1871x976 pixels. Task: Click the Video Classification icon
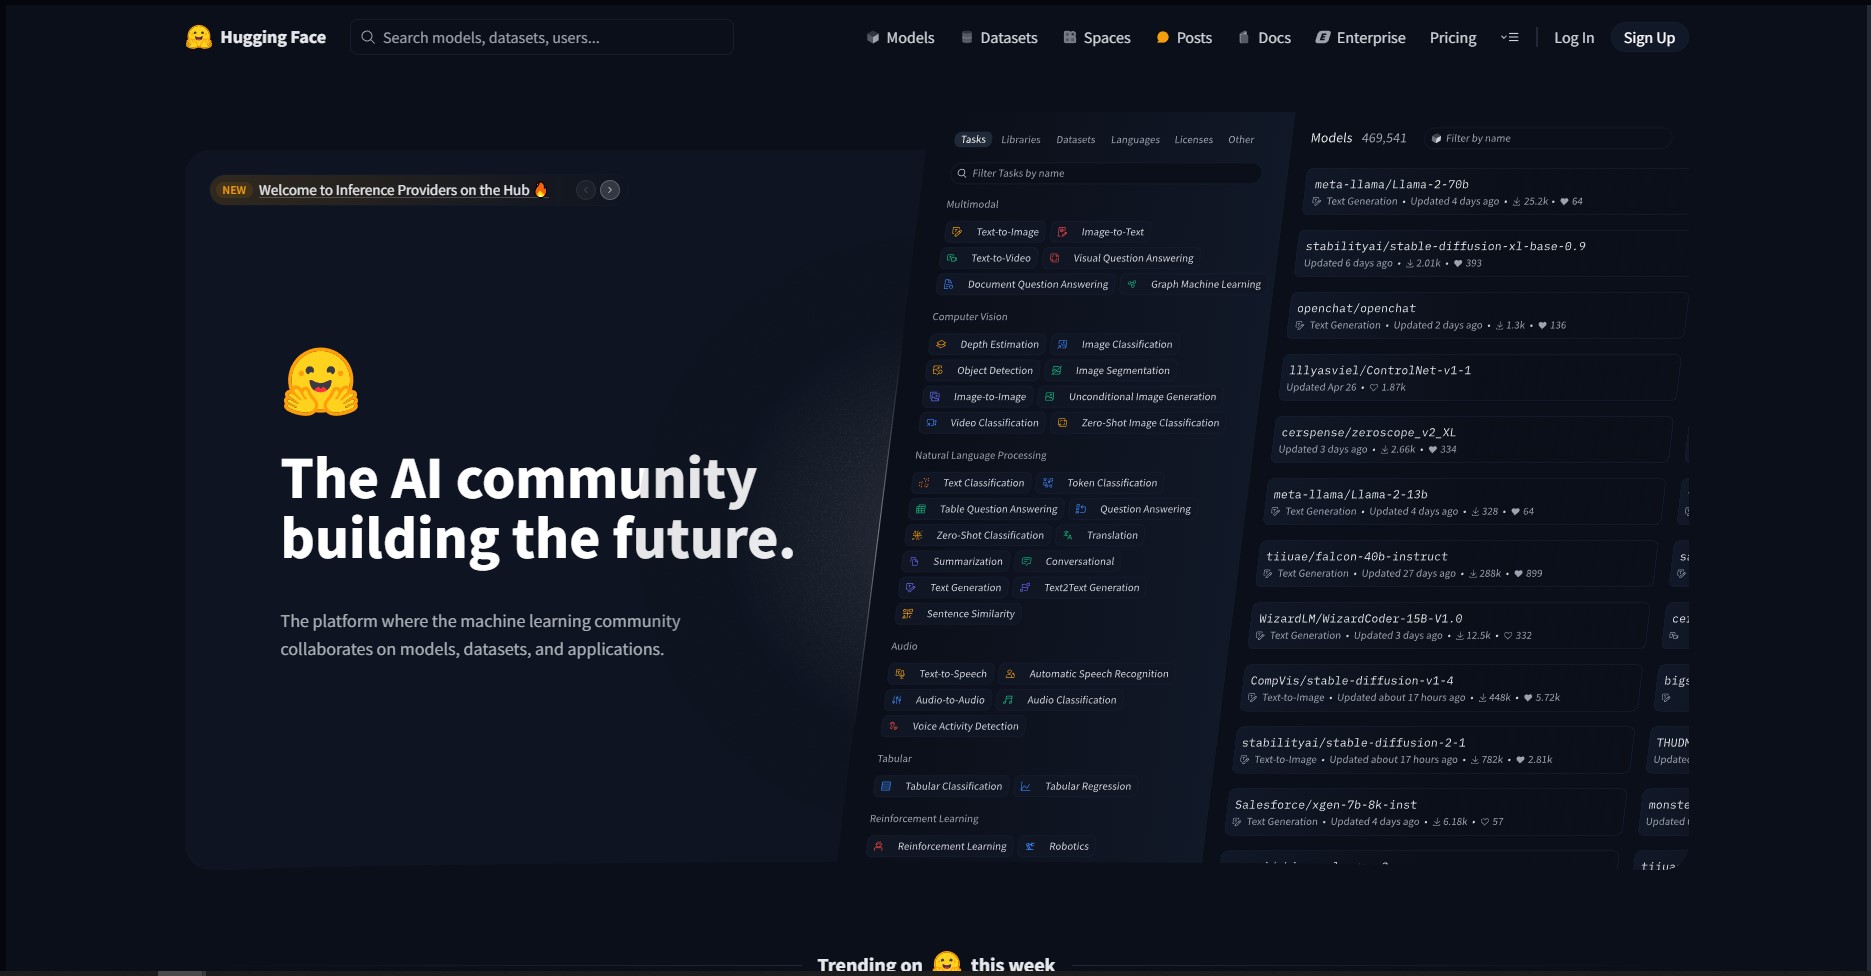(931, 423)
